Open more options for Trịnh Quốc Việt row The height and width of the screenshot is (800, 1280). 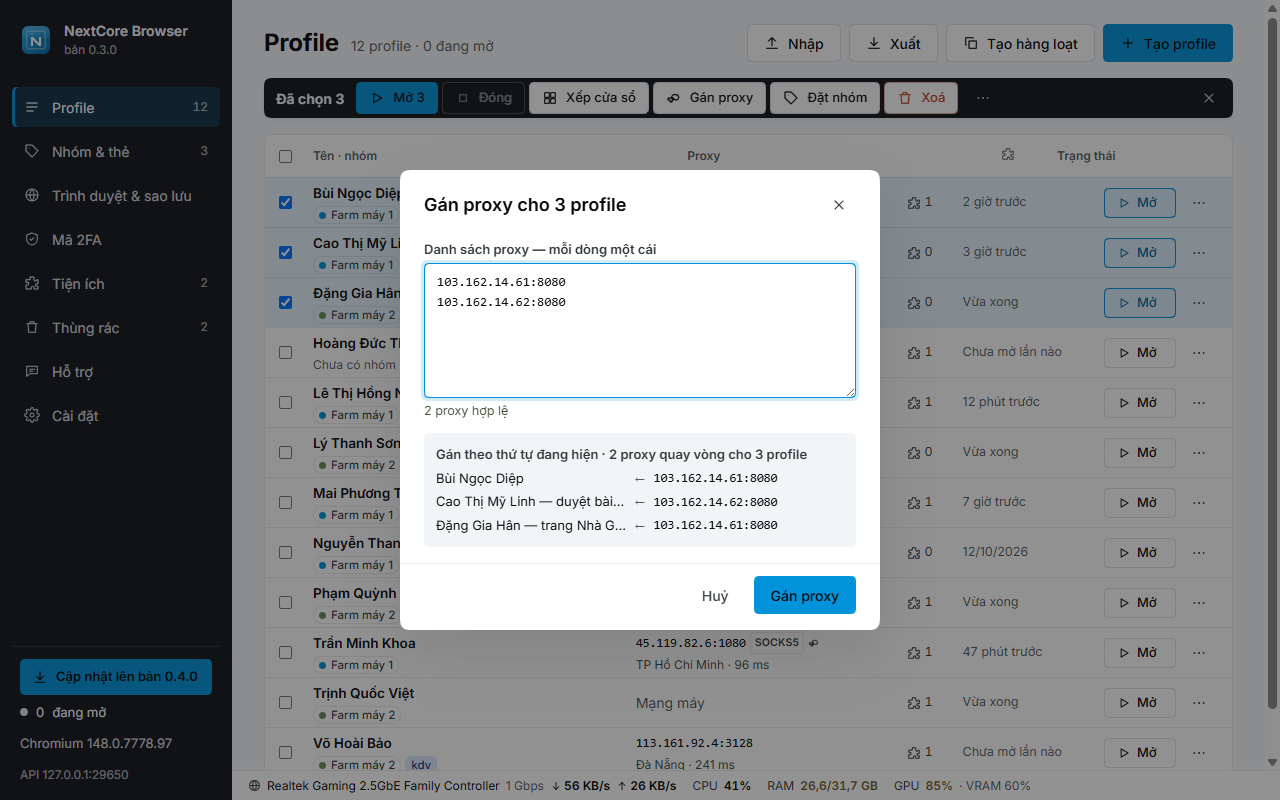1199,702
